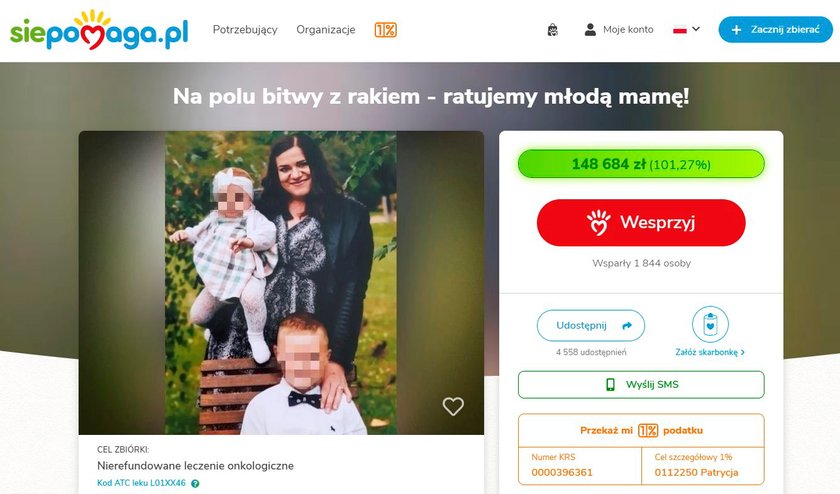Click the Przekaż mi 1% podatku box
This screenshot has width=840, height=494.
[x=641, y=430]
